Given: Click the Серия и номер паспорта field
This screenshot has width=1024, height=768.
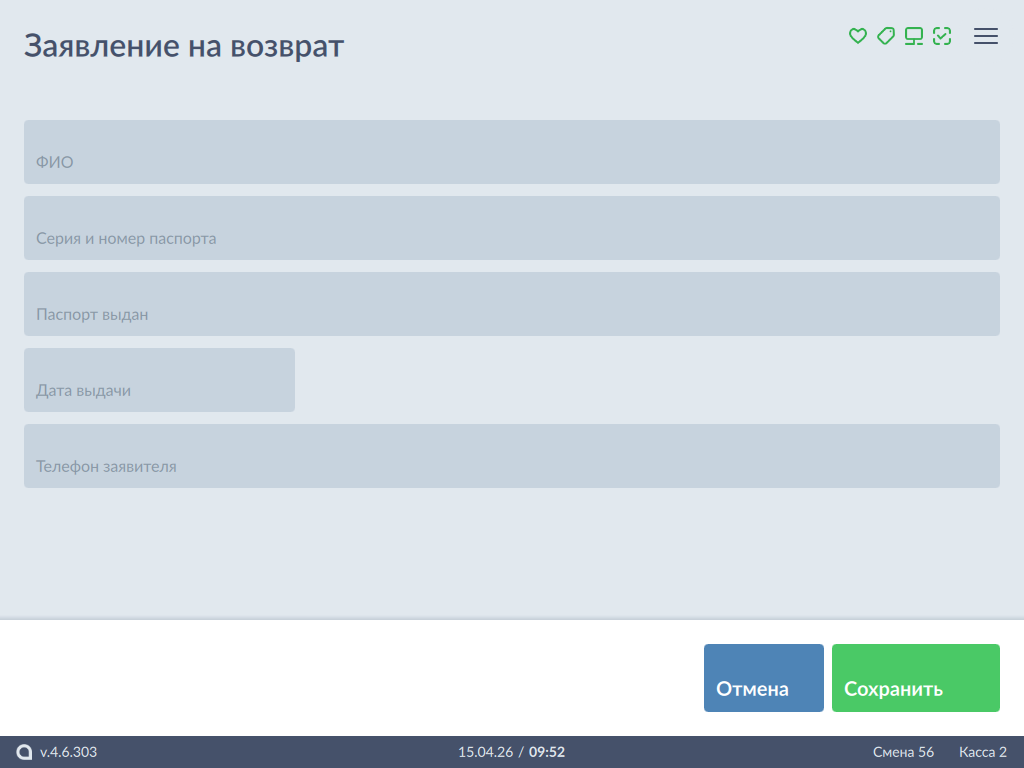Looking at the screenshot, I should tap(511, 228).
